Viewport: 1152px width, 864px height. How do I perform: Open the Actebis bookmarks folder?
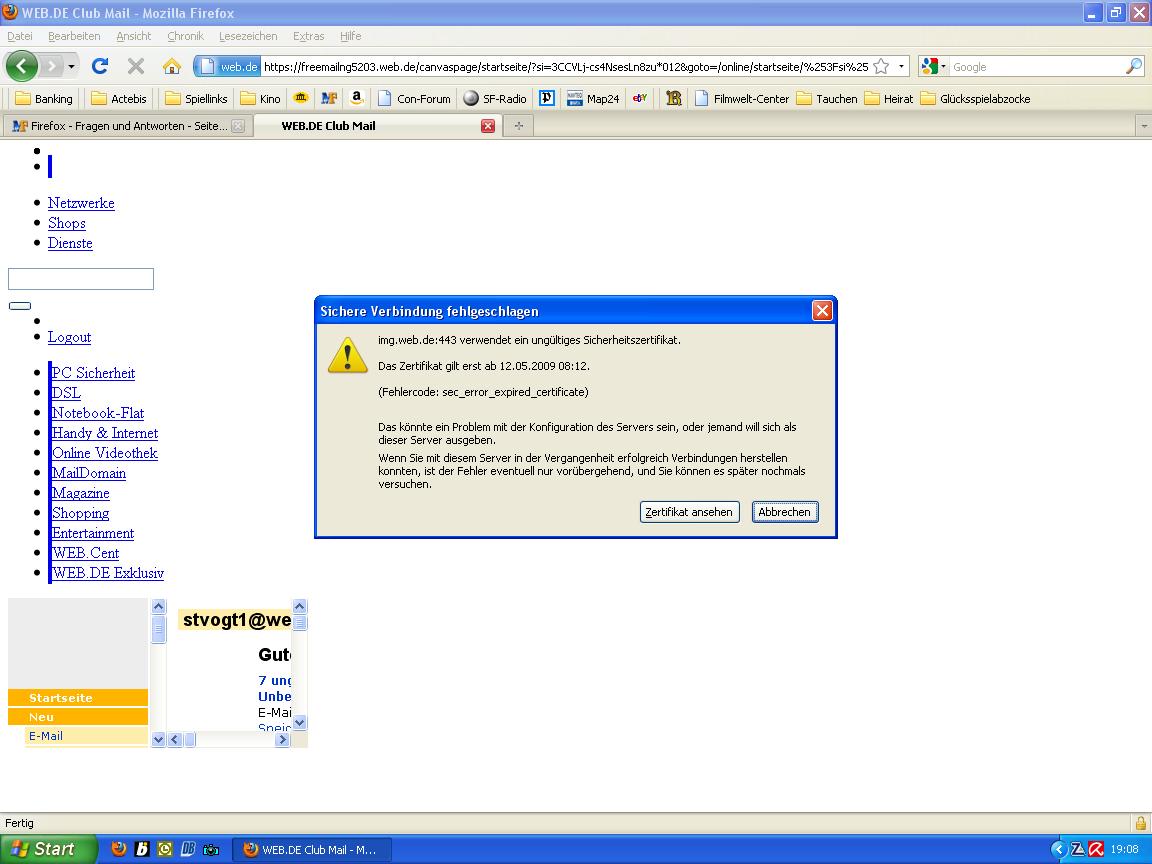pos(119,98)
